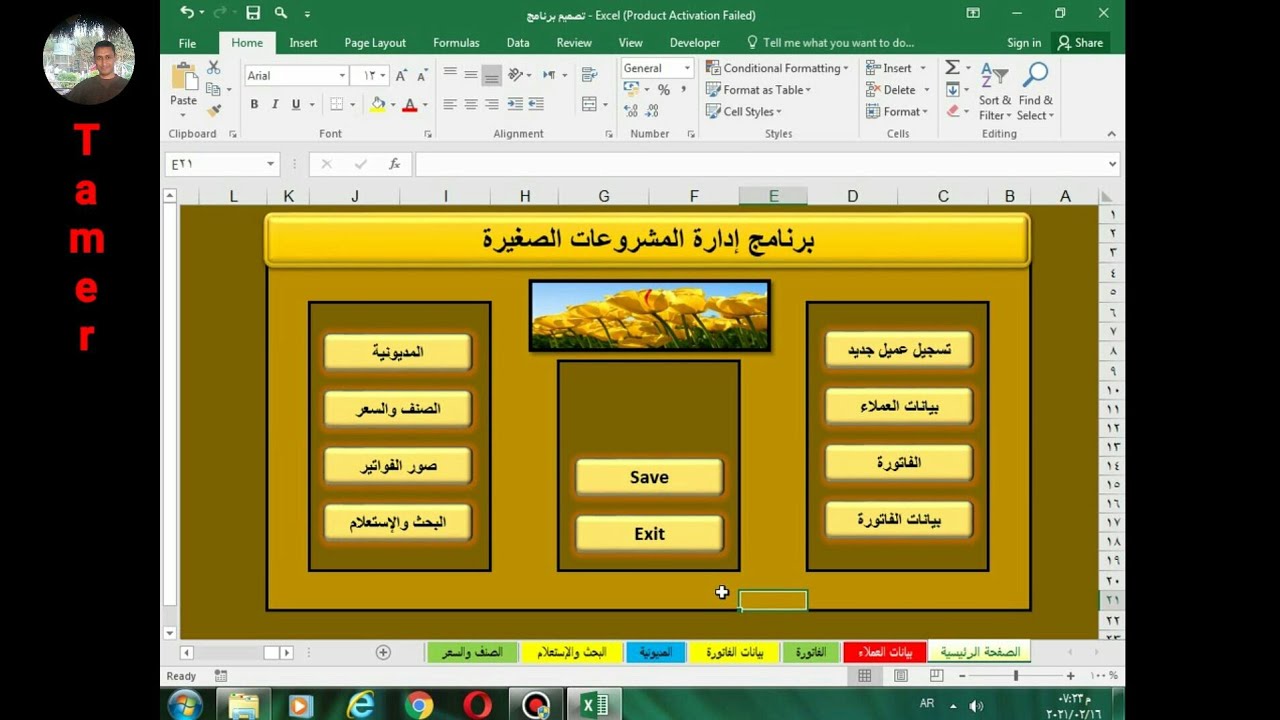Click the Save button on the sheet
The height and width of the screenshot is (720, 1280).
point(649,477)
